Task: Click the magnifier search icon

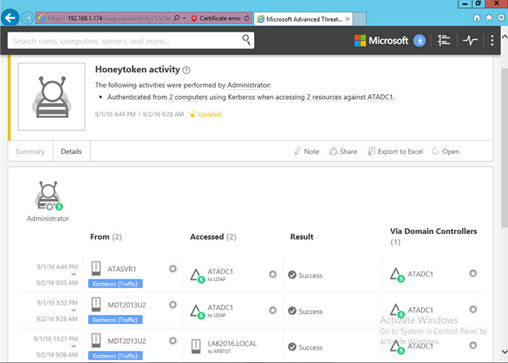Action: (246, 40)
